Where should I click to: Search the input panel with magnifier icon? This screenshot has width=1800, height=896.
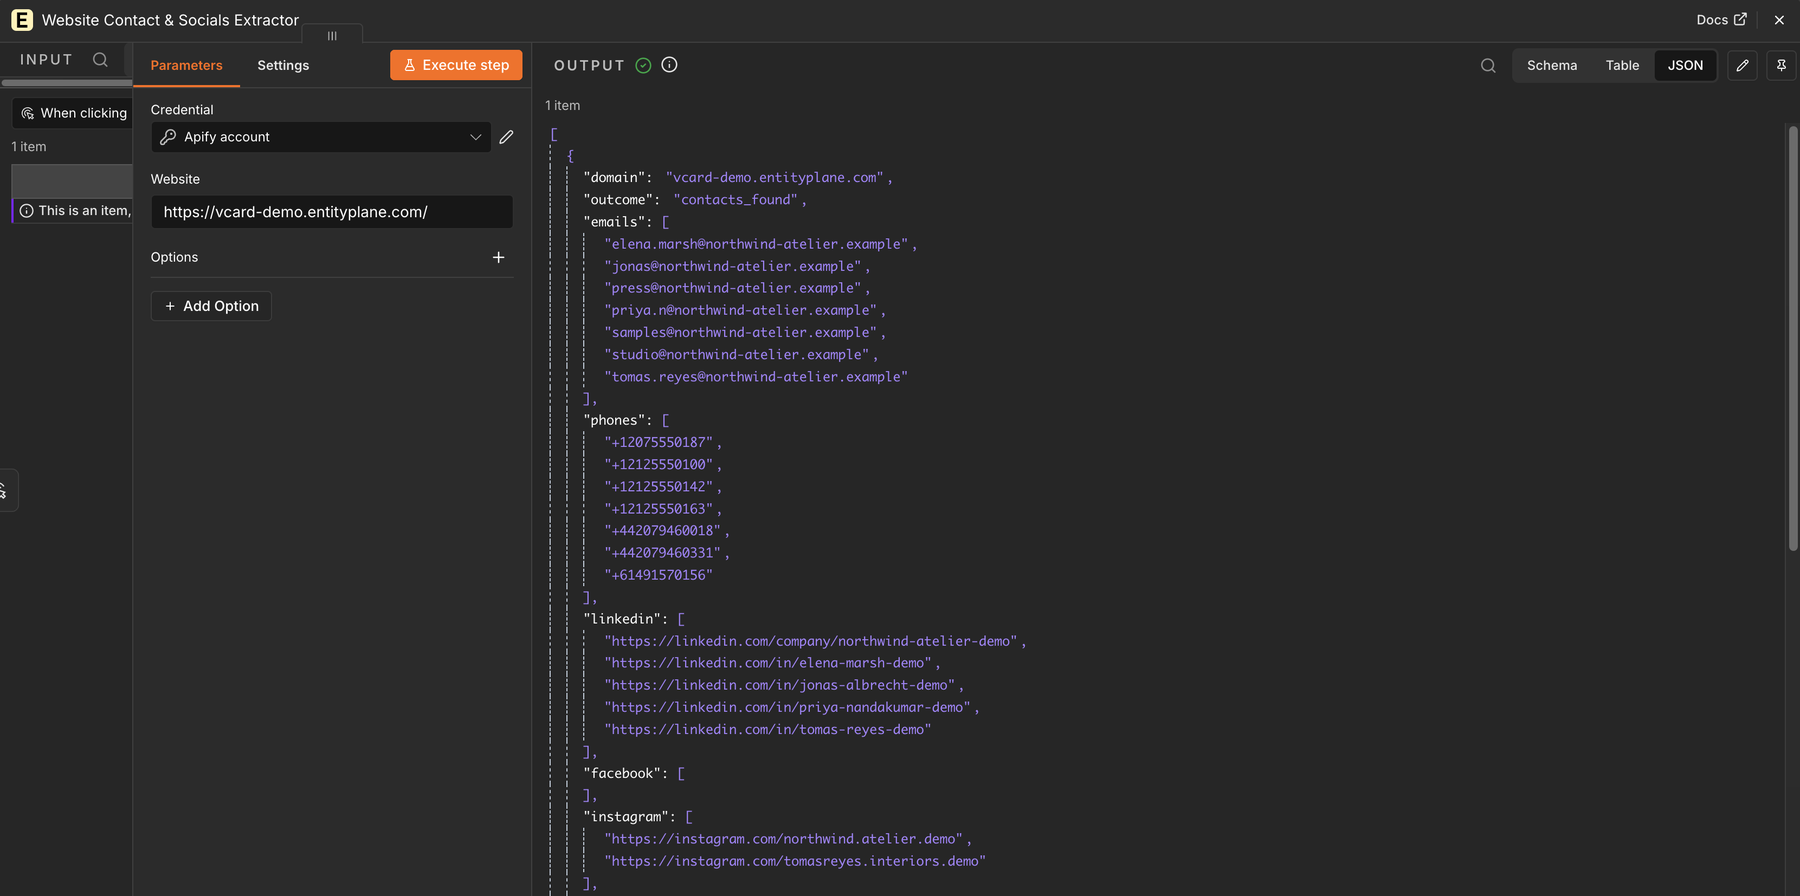100,60
